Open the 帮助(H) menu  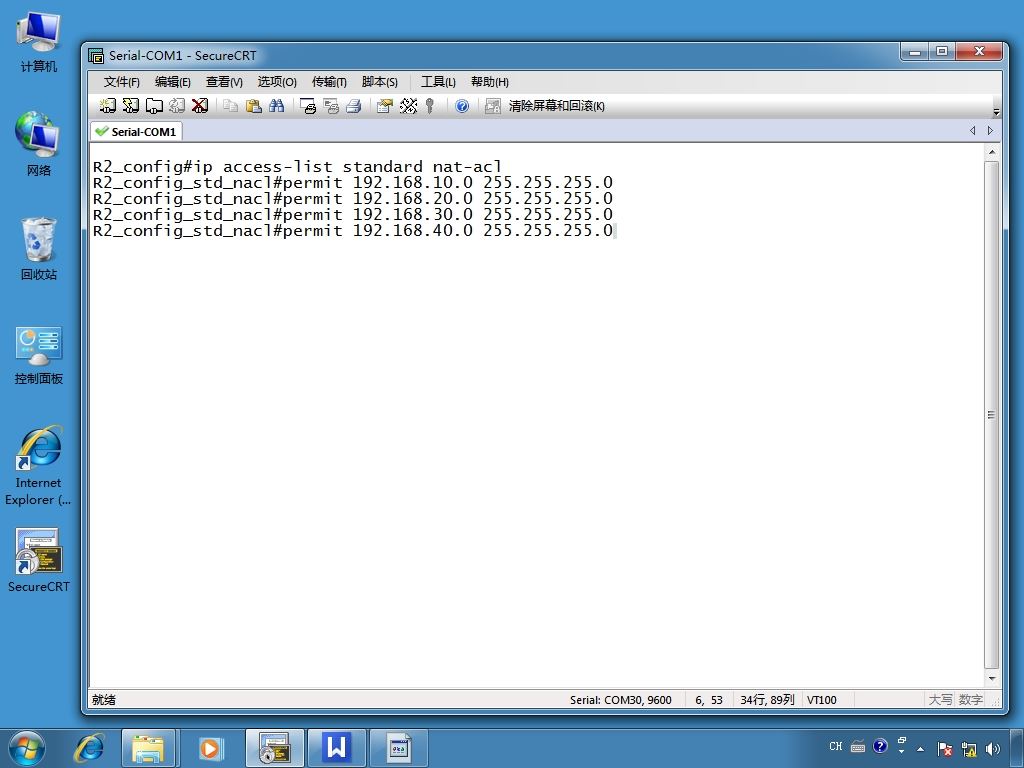click(490, 82)
